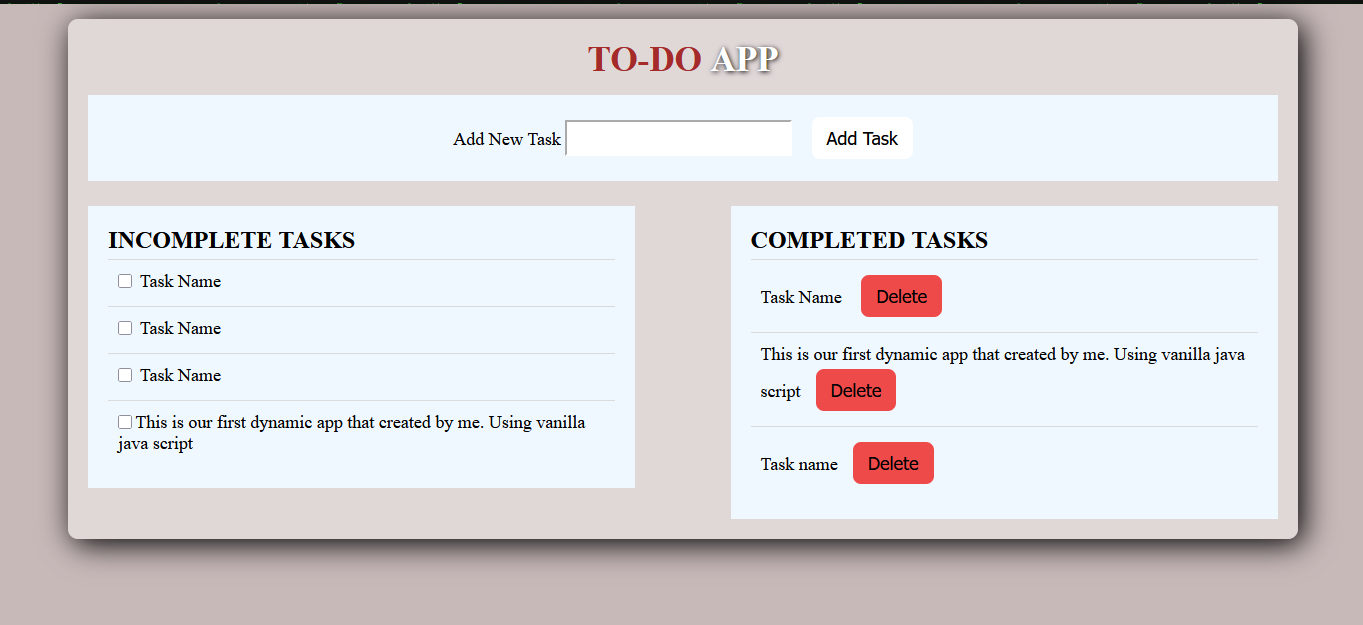
Task: Mark the "vanilla java script" task as complete
Action: pyautogui.click(x=124, y=421)
